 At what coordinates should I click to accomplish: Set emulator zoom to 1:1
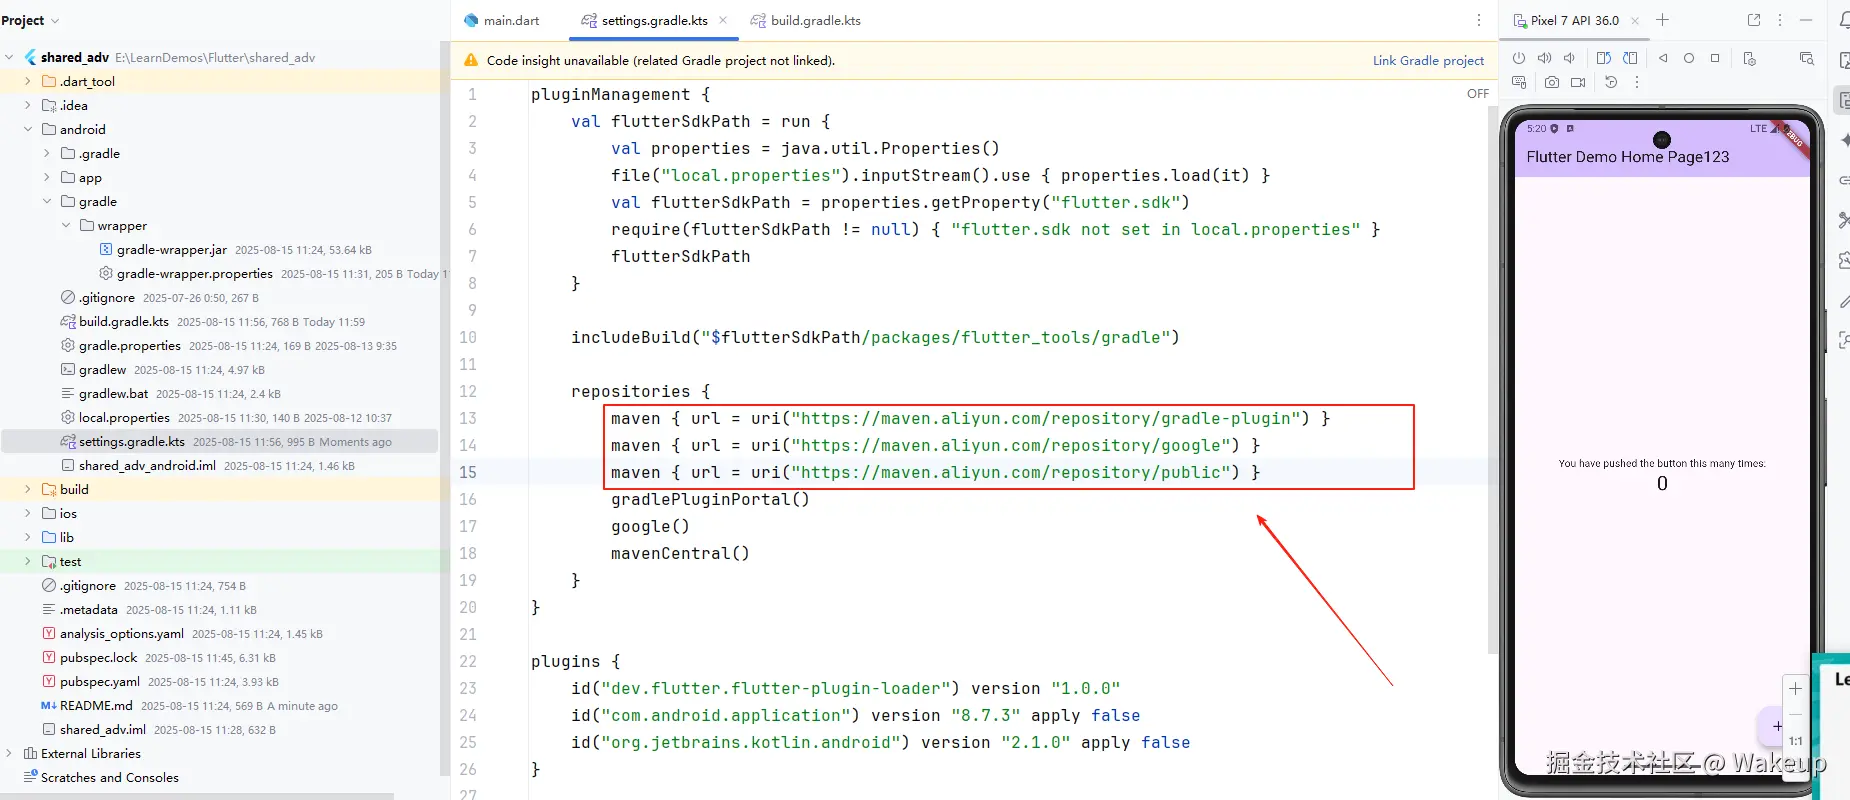[x=1795, y=741]
